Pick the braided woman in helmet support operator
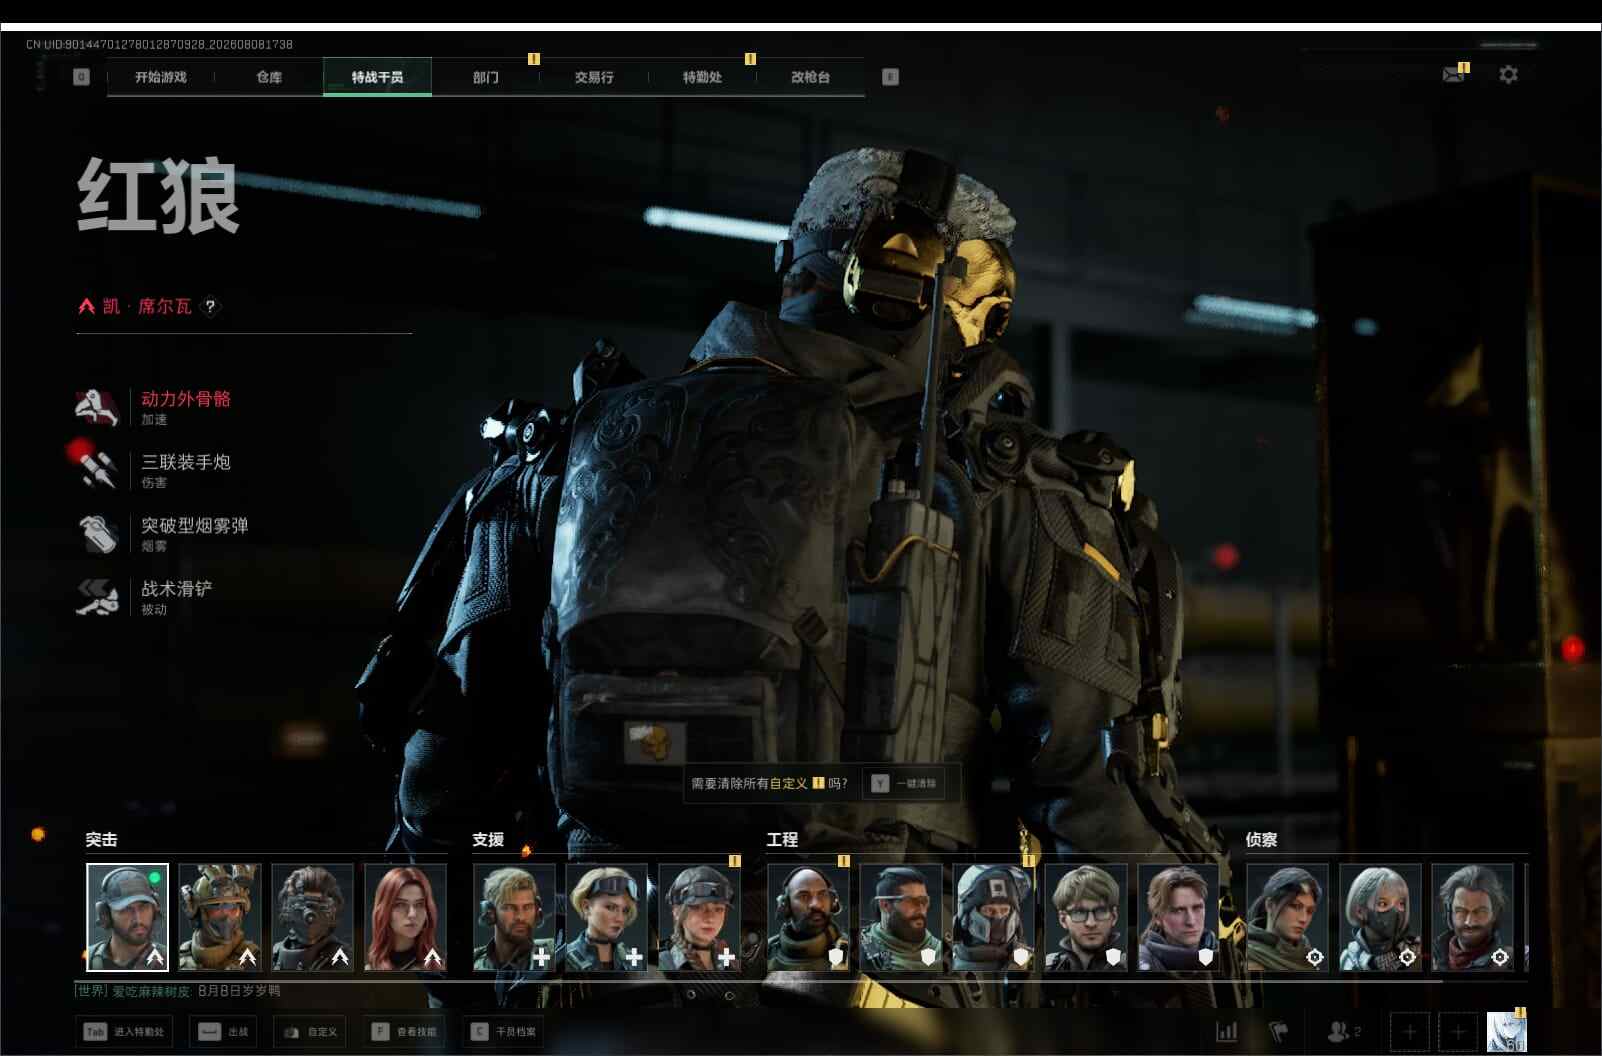 tap(699, 917)
